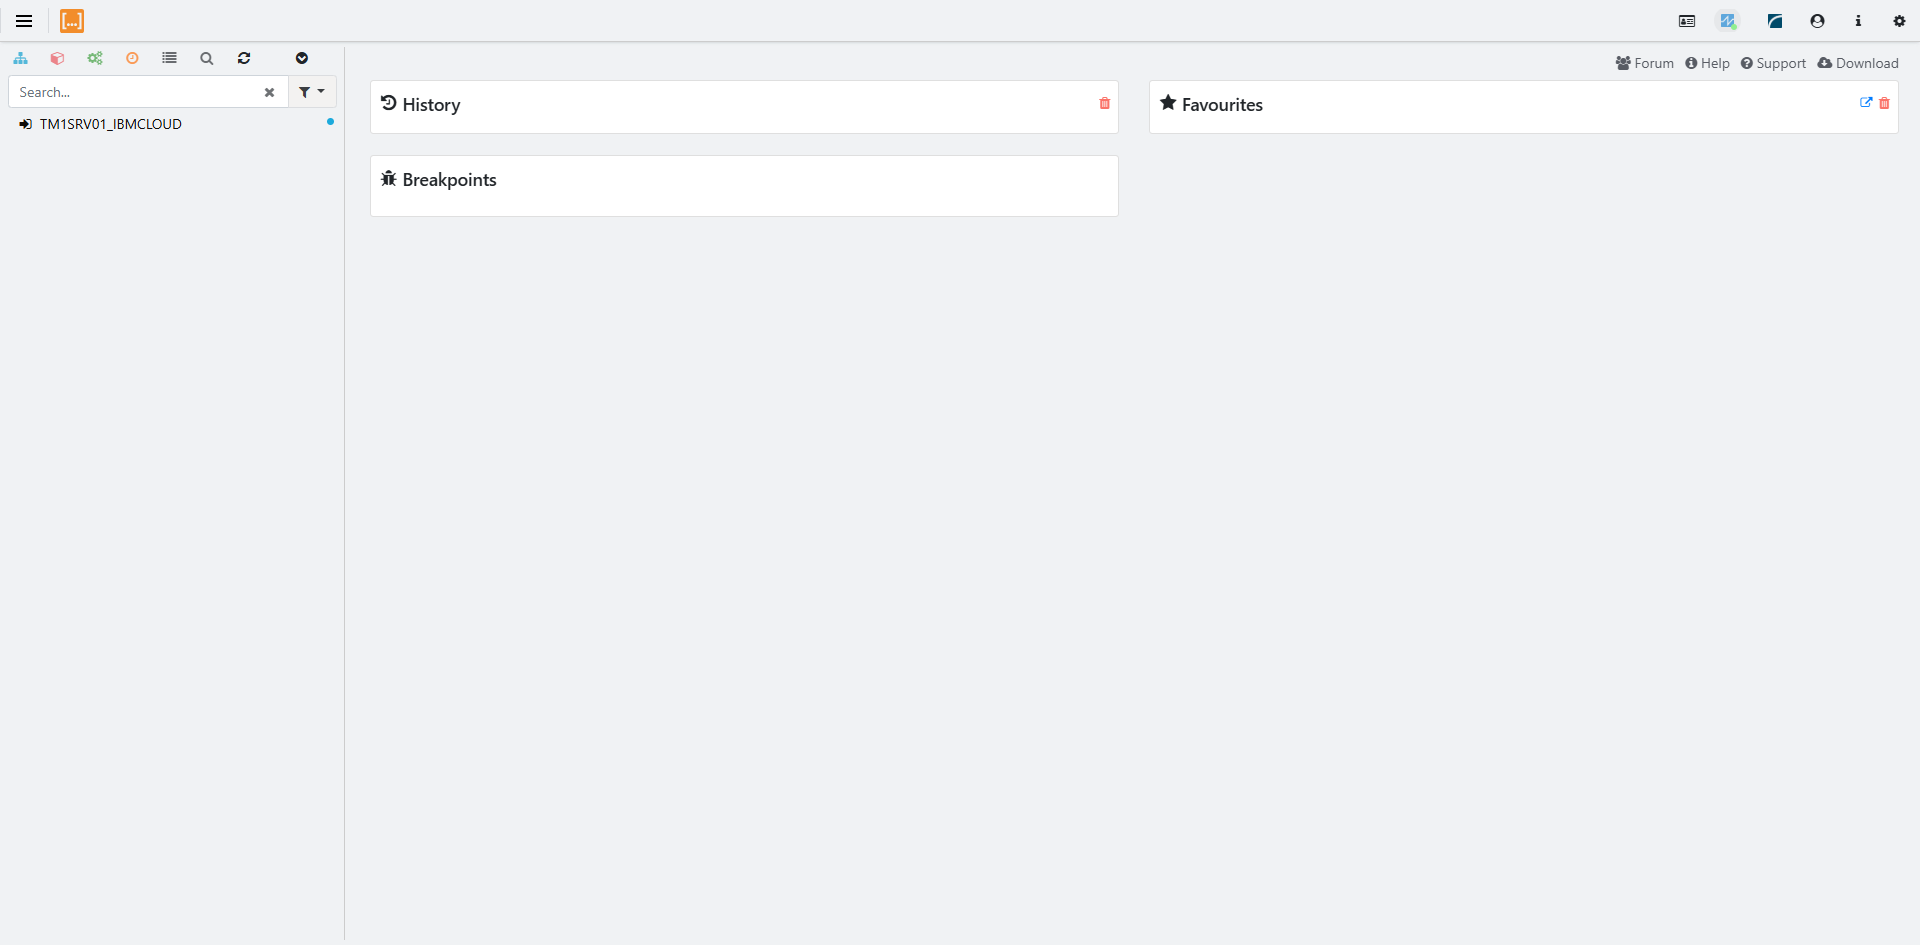Click the red cube icon
Image resolution: width=1920 pixels, height=945 pixels.
click(x=57, y=58)
